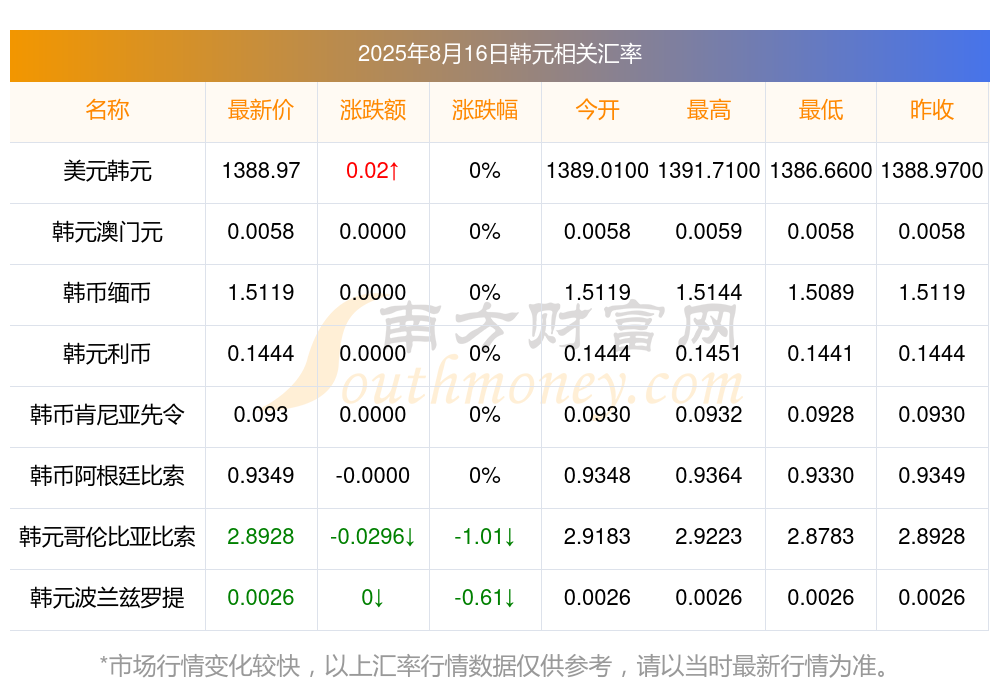Select the -0.61↓ percentage change
Image resolution: width=1000 pixels, height=698 pixels.
pos(485,598)
